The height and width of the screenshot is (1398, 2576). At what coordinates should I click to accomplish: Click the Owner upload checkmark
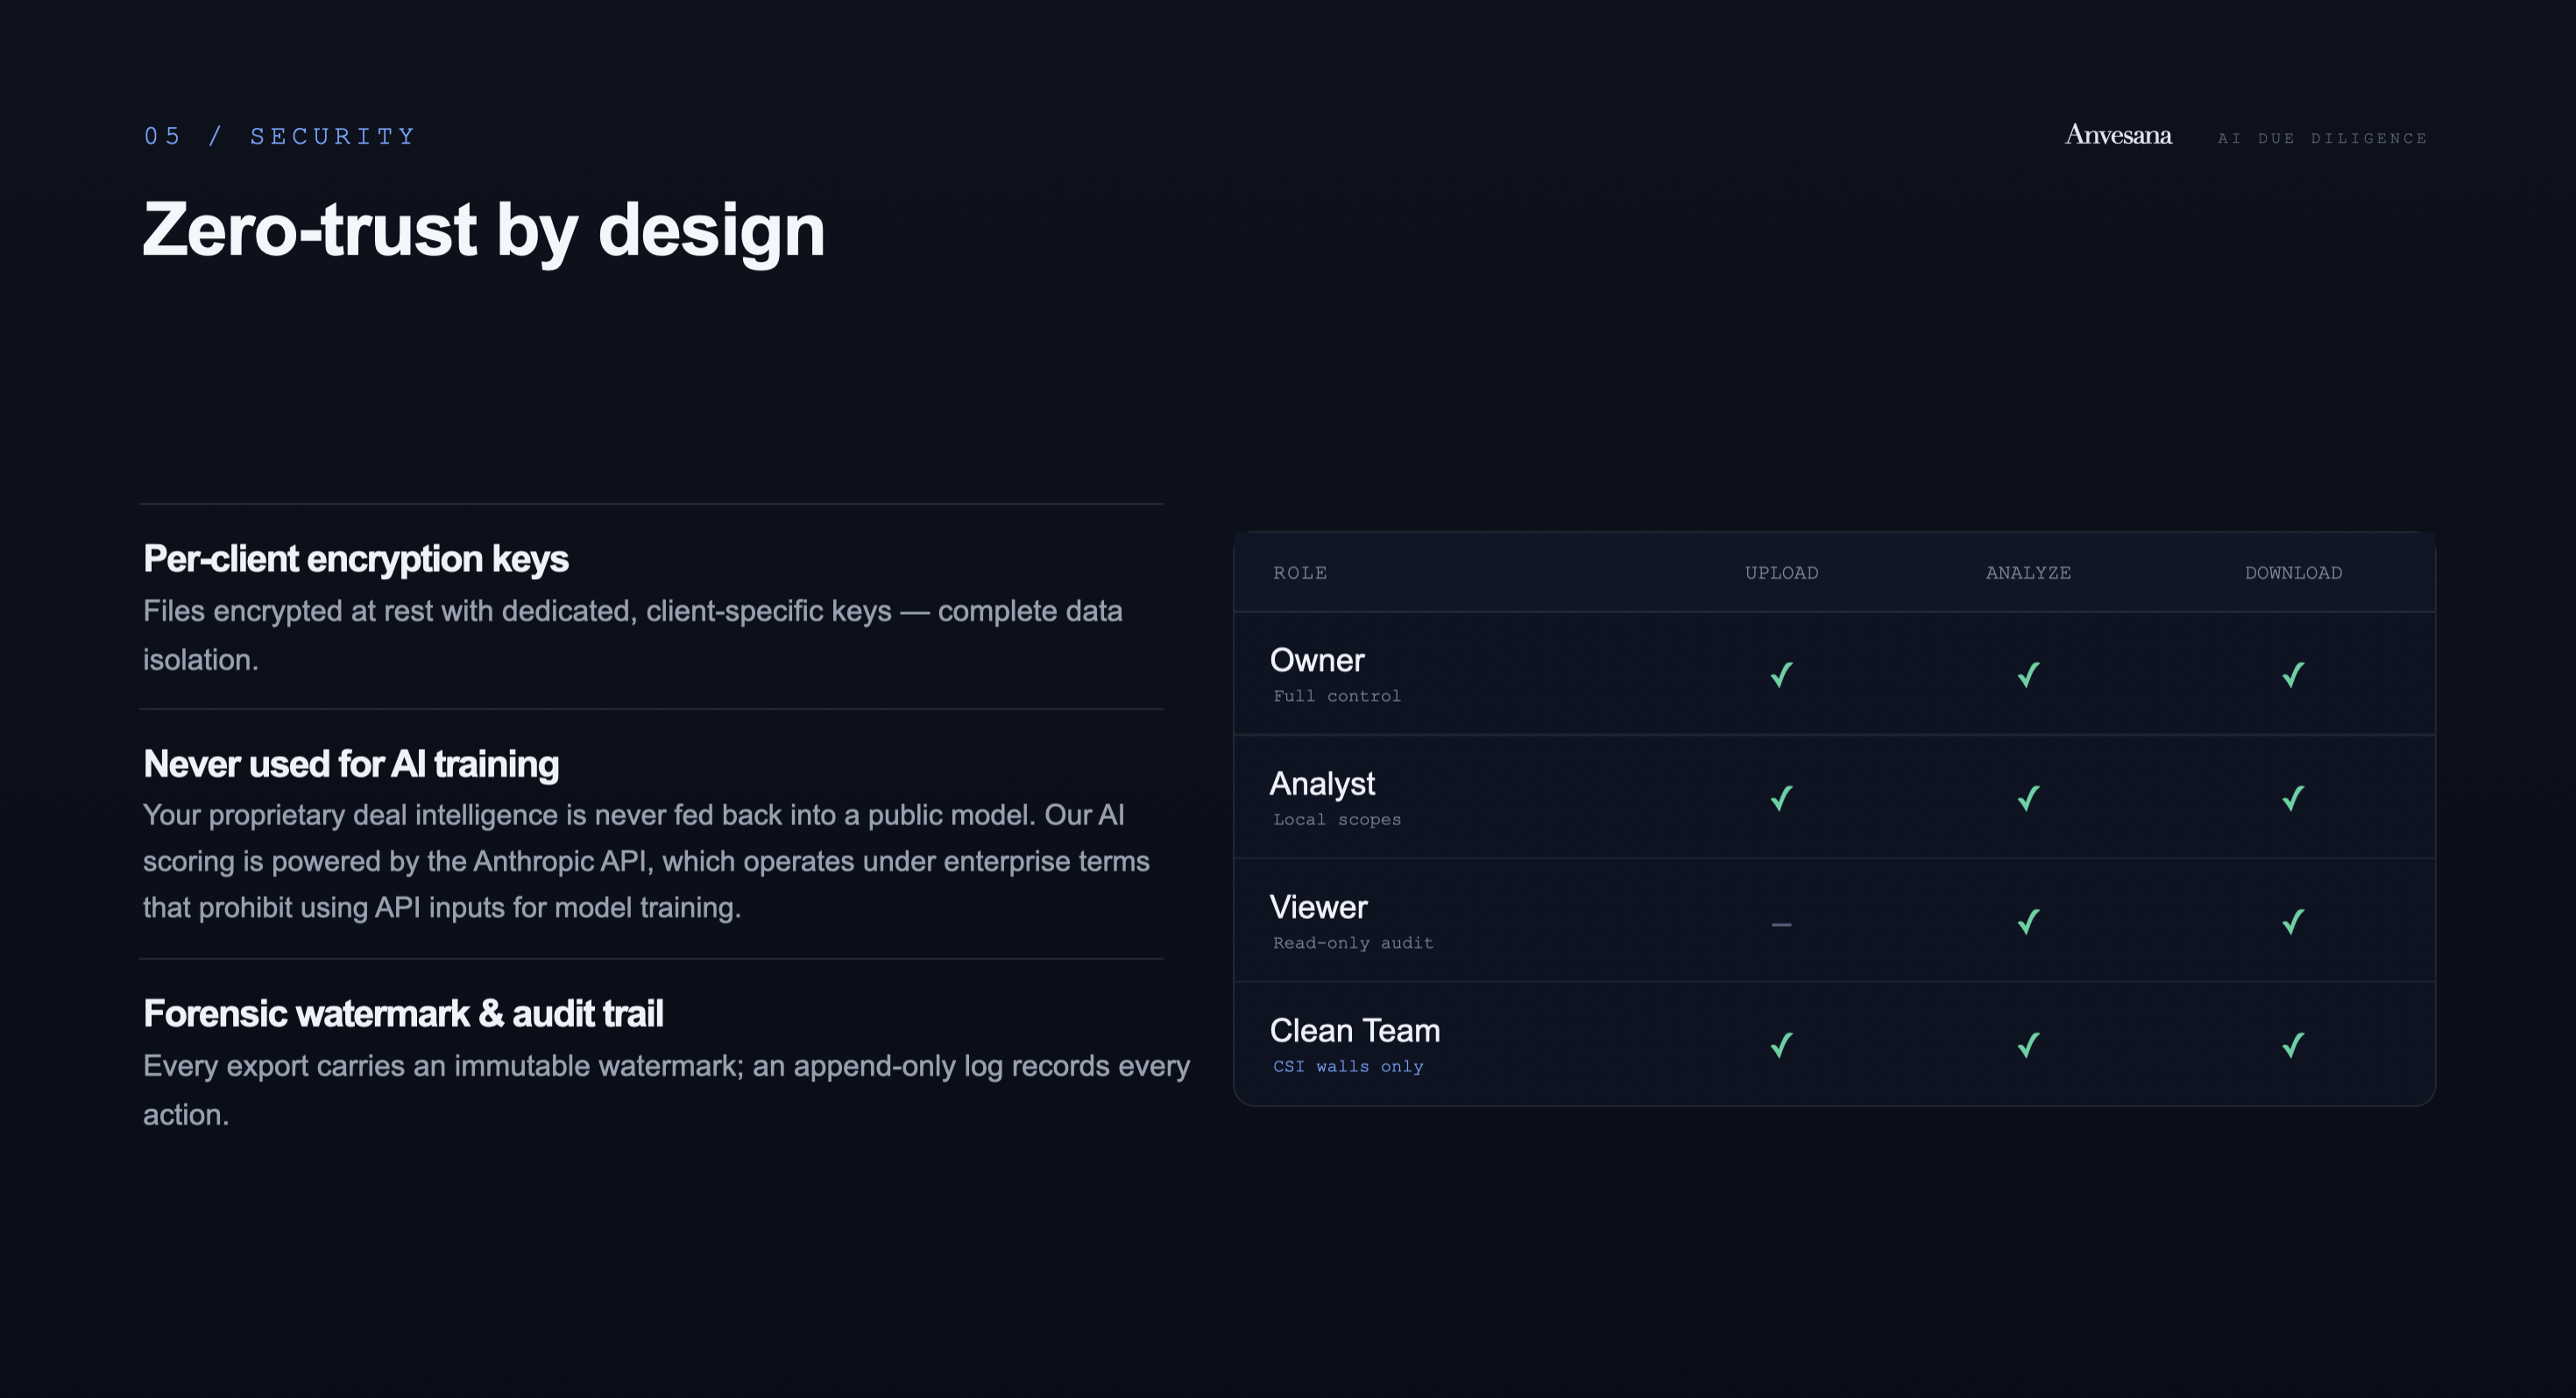tap(1781, 675)
